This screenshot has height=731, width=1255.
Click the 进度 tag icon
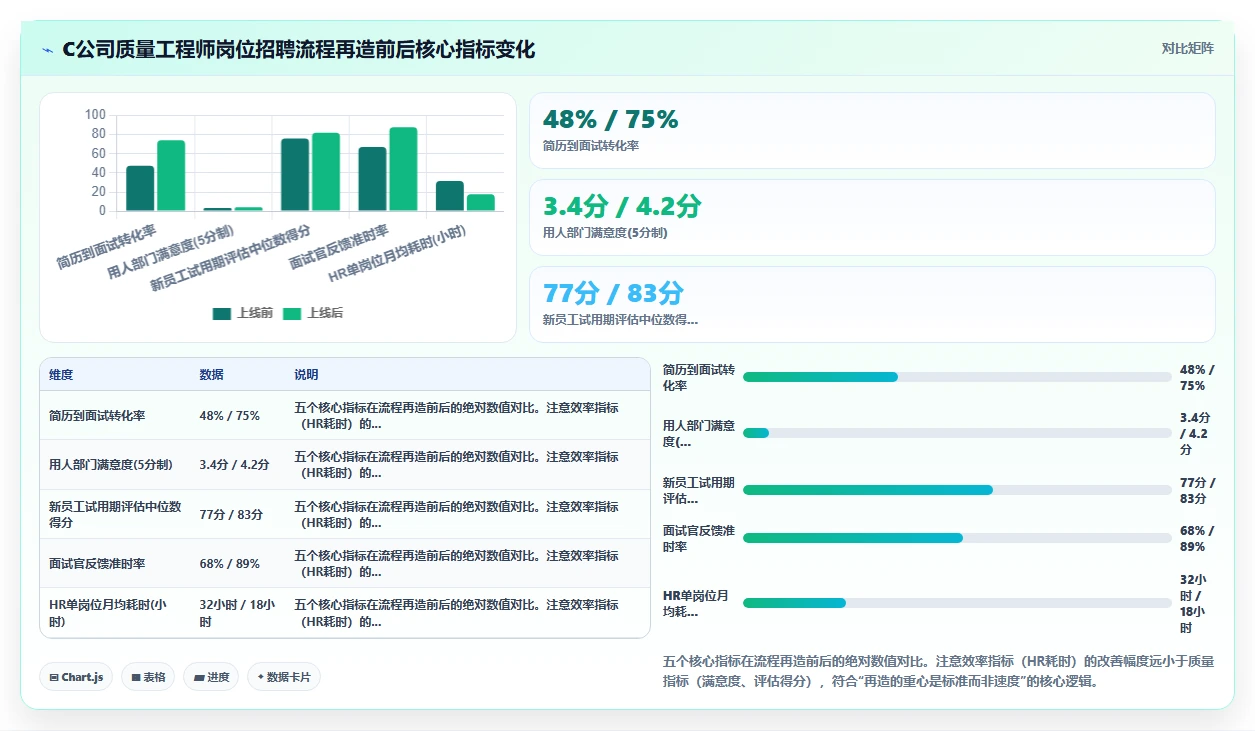[x=199, y=678]
